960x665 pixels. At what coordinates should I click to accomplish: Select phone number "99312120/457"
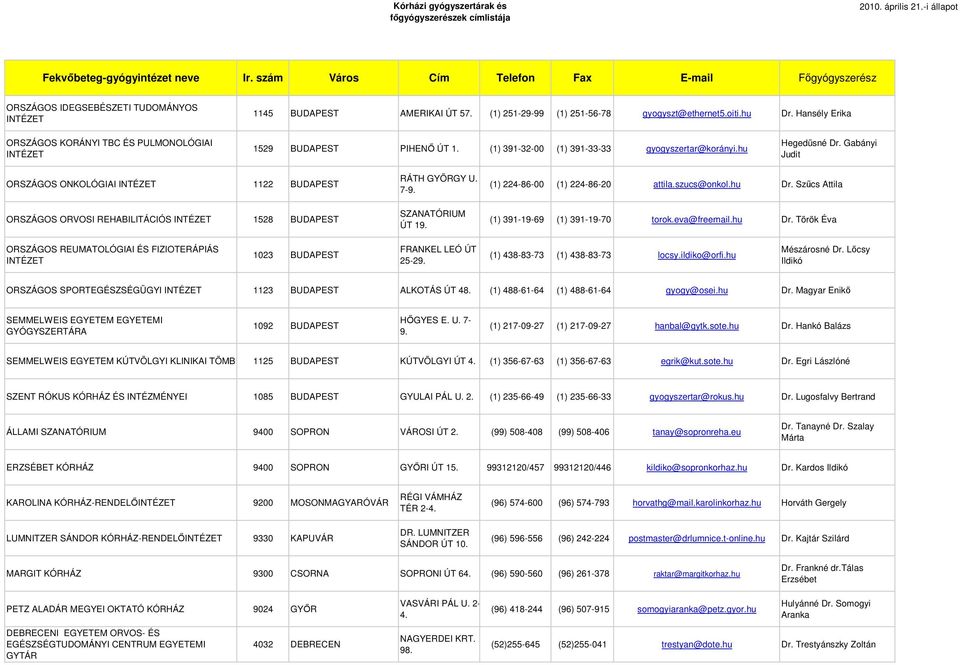tap(516, 467)
